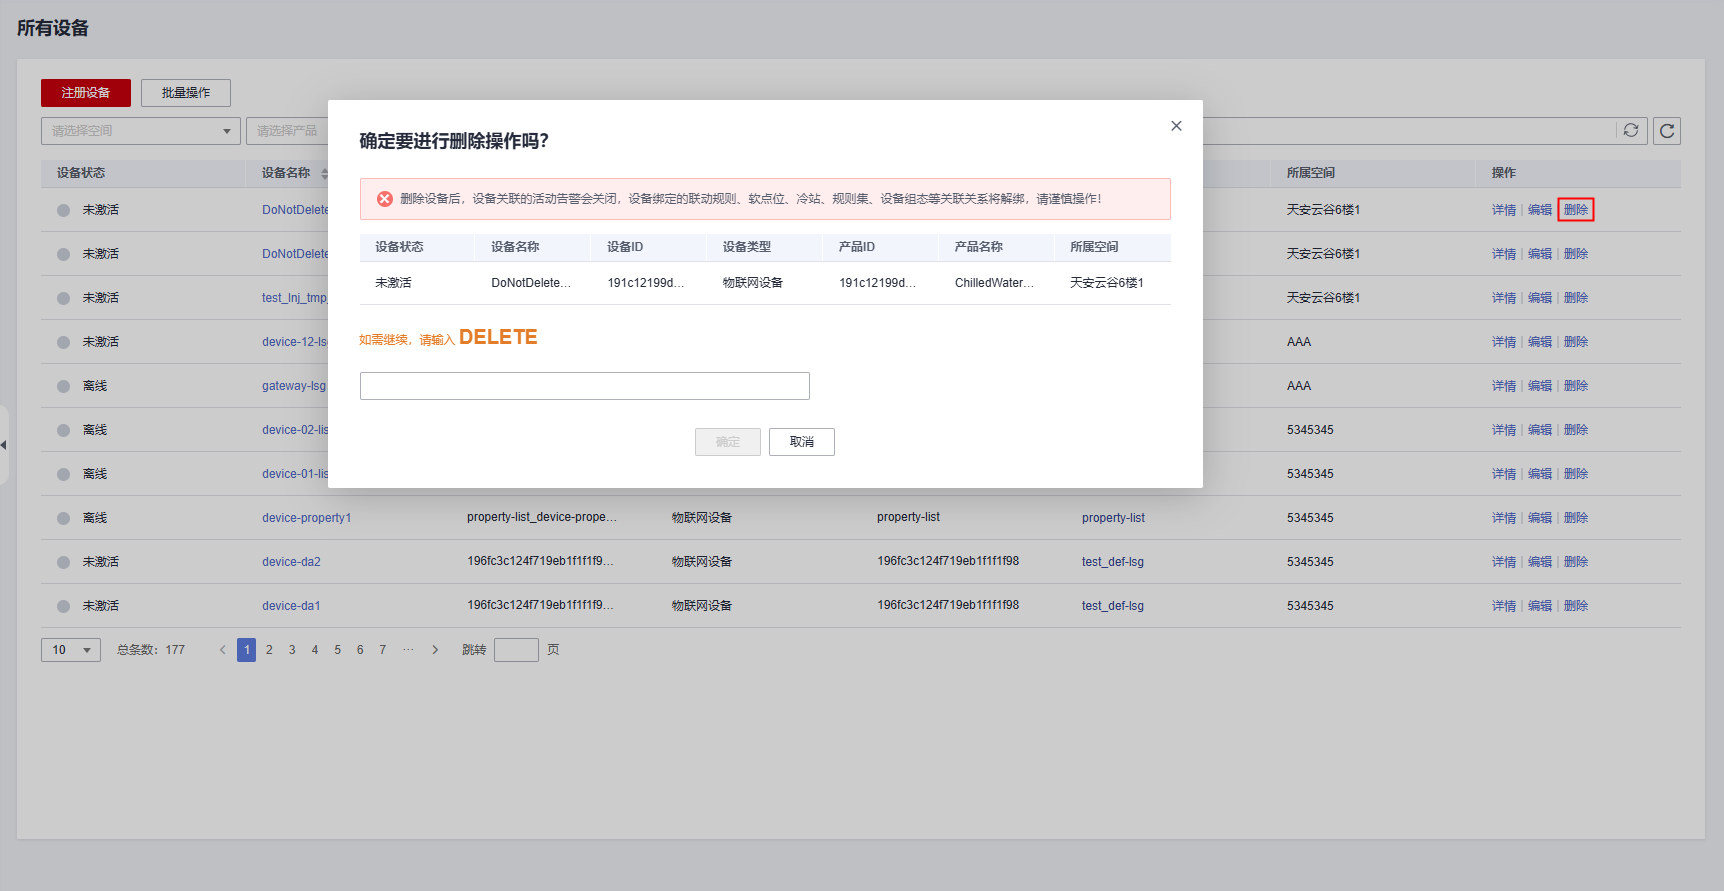1724x891 pixels.
Task: Open the page size dropdown showing 10
Action: (71, 650)
